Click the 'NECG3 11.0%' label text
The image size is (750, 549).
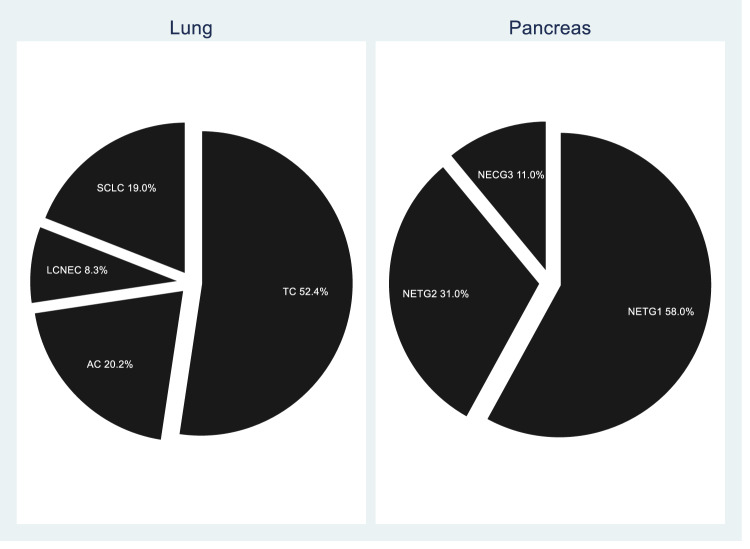(511, 175)
